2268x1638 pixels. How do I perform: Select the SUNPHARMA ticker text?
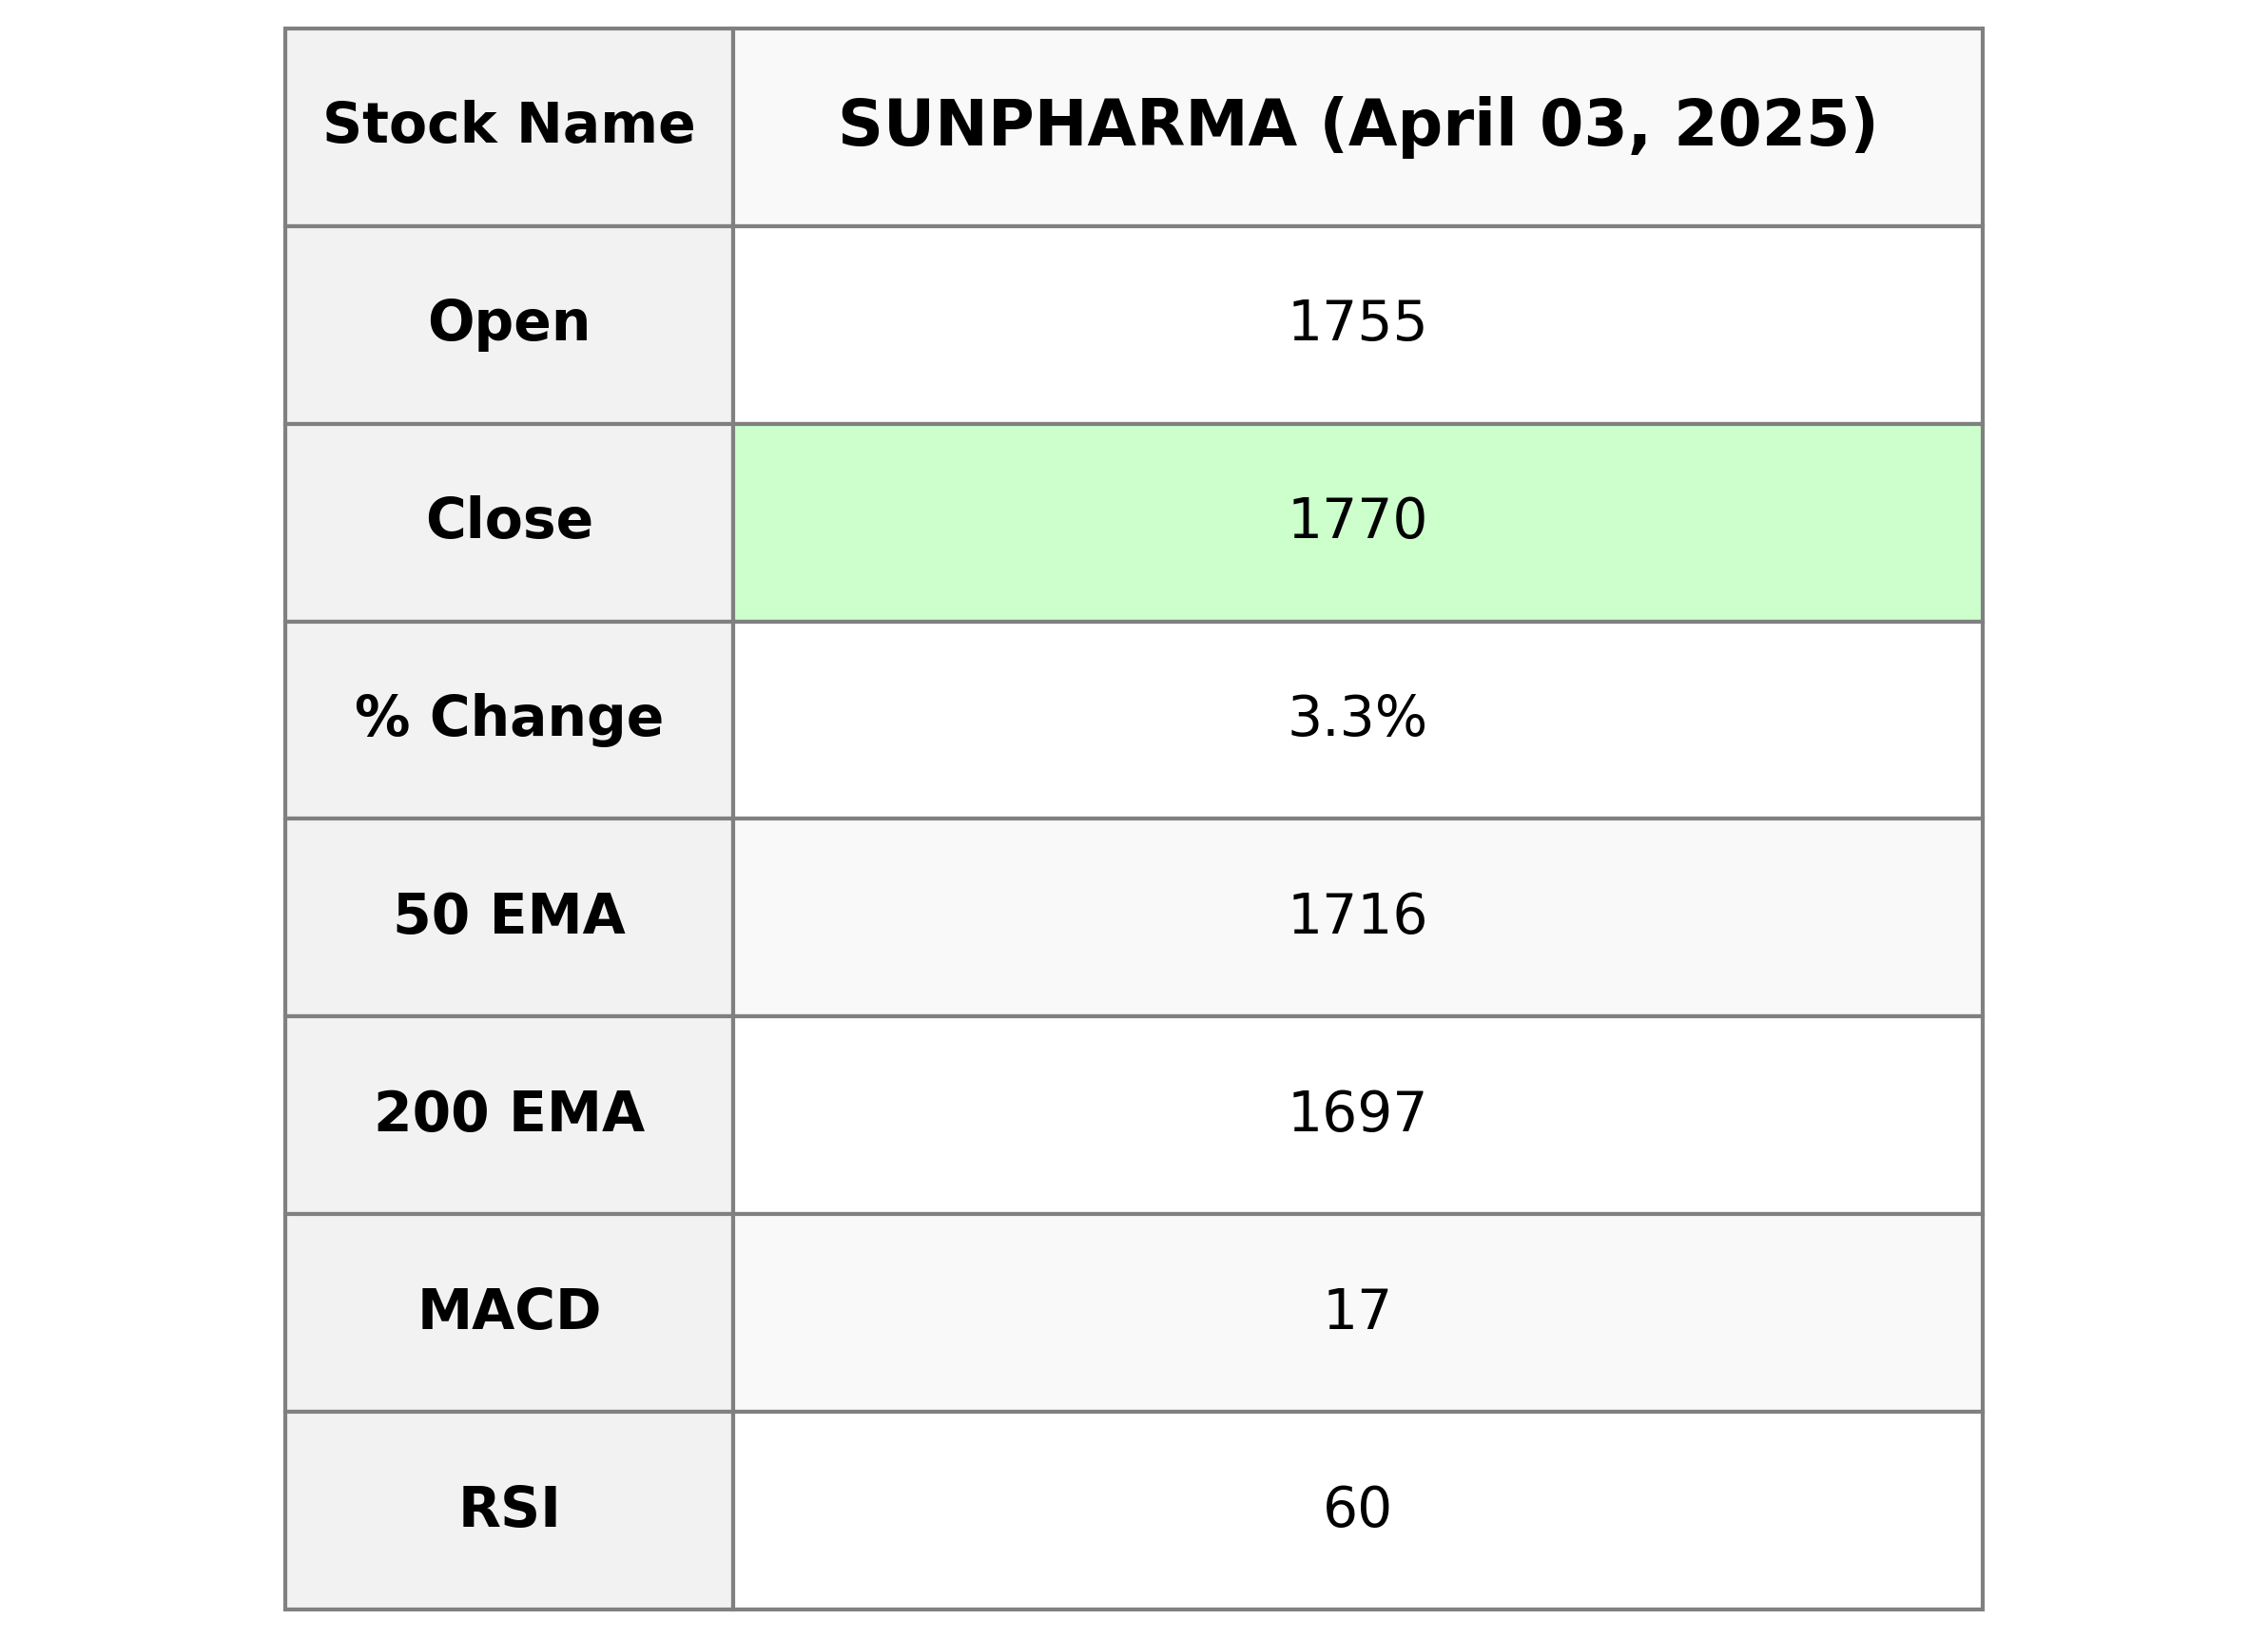(1067, 125)
